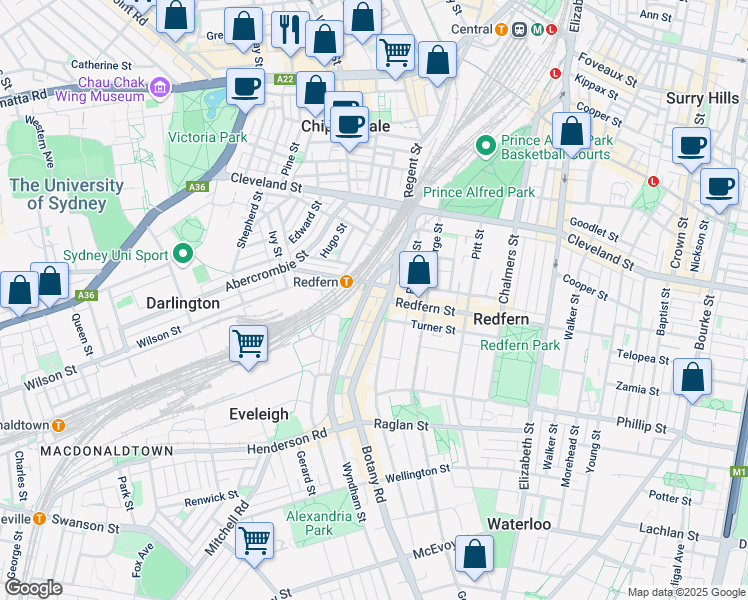Image resolution: width=748 pixels, height=600 pixels.
Task: Click the shopping cart marker near Central
Action: click(395, 55)
